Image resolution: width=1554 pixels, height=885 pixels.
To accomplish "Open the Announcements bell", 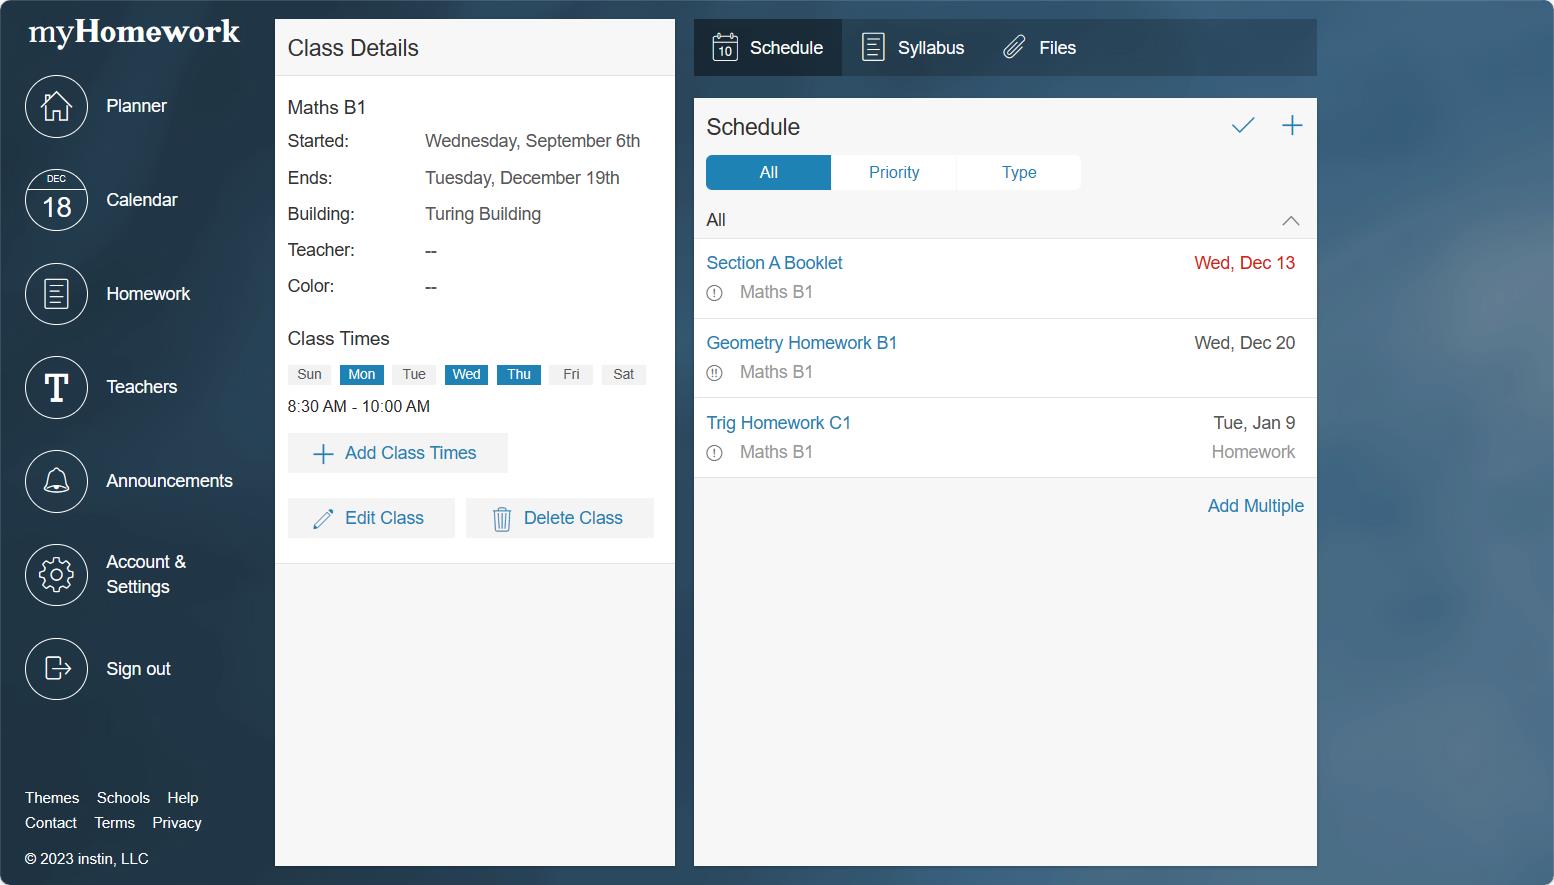I will (x=56, y=481).
